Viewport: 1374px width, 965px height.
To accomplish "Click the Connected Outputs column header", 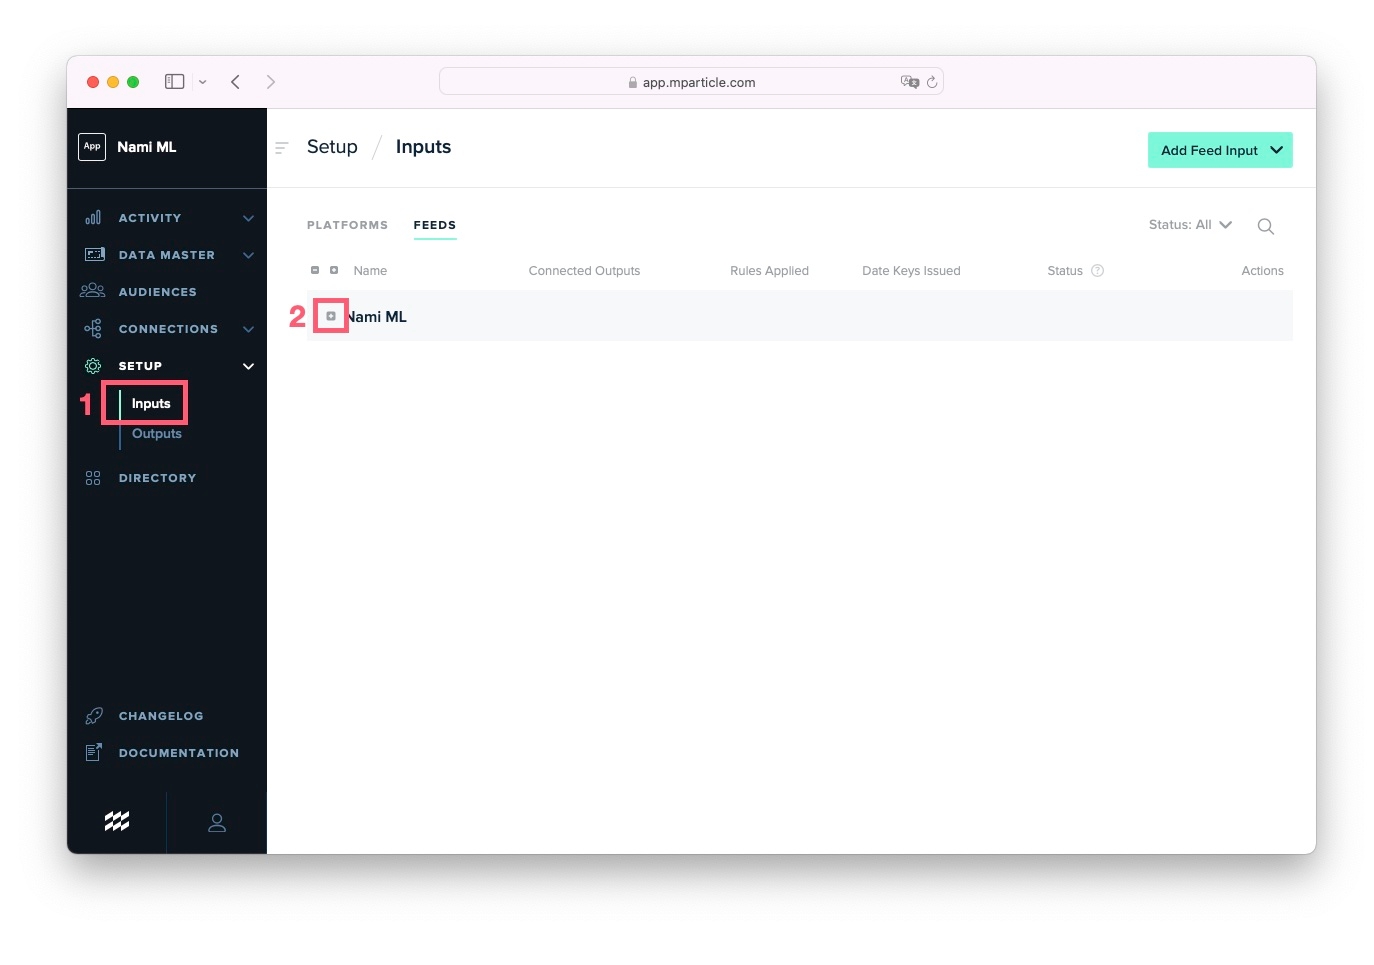I will click(584, 271).
